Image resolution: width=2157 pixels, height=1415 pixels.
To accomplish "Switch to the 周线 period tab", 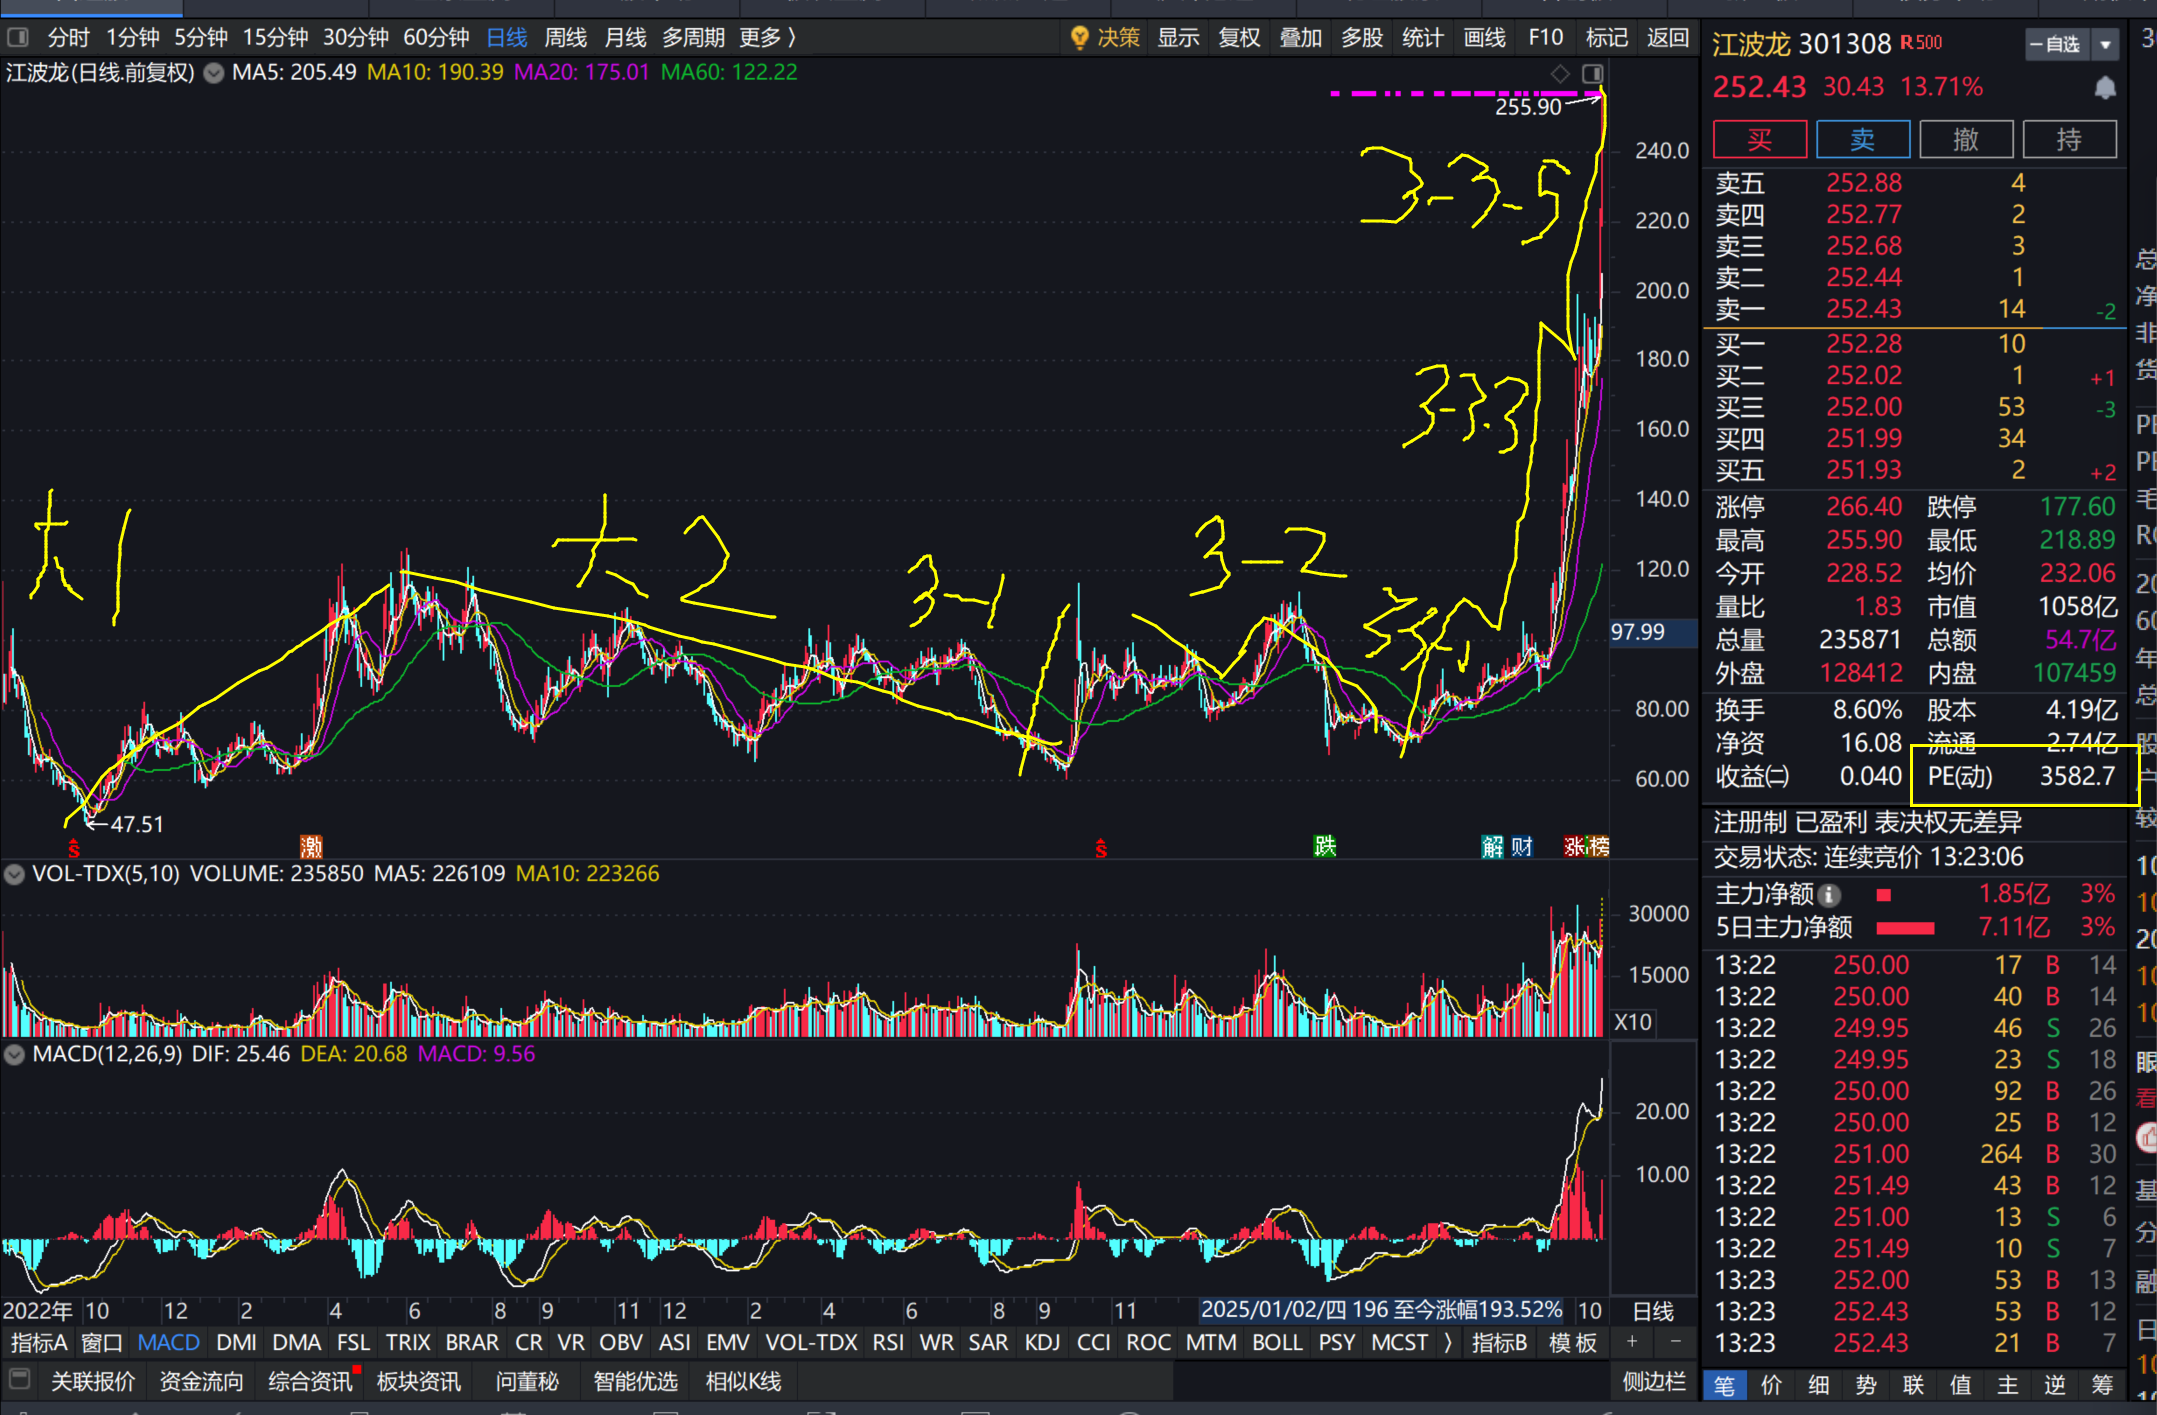I will tap(565, 38).
